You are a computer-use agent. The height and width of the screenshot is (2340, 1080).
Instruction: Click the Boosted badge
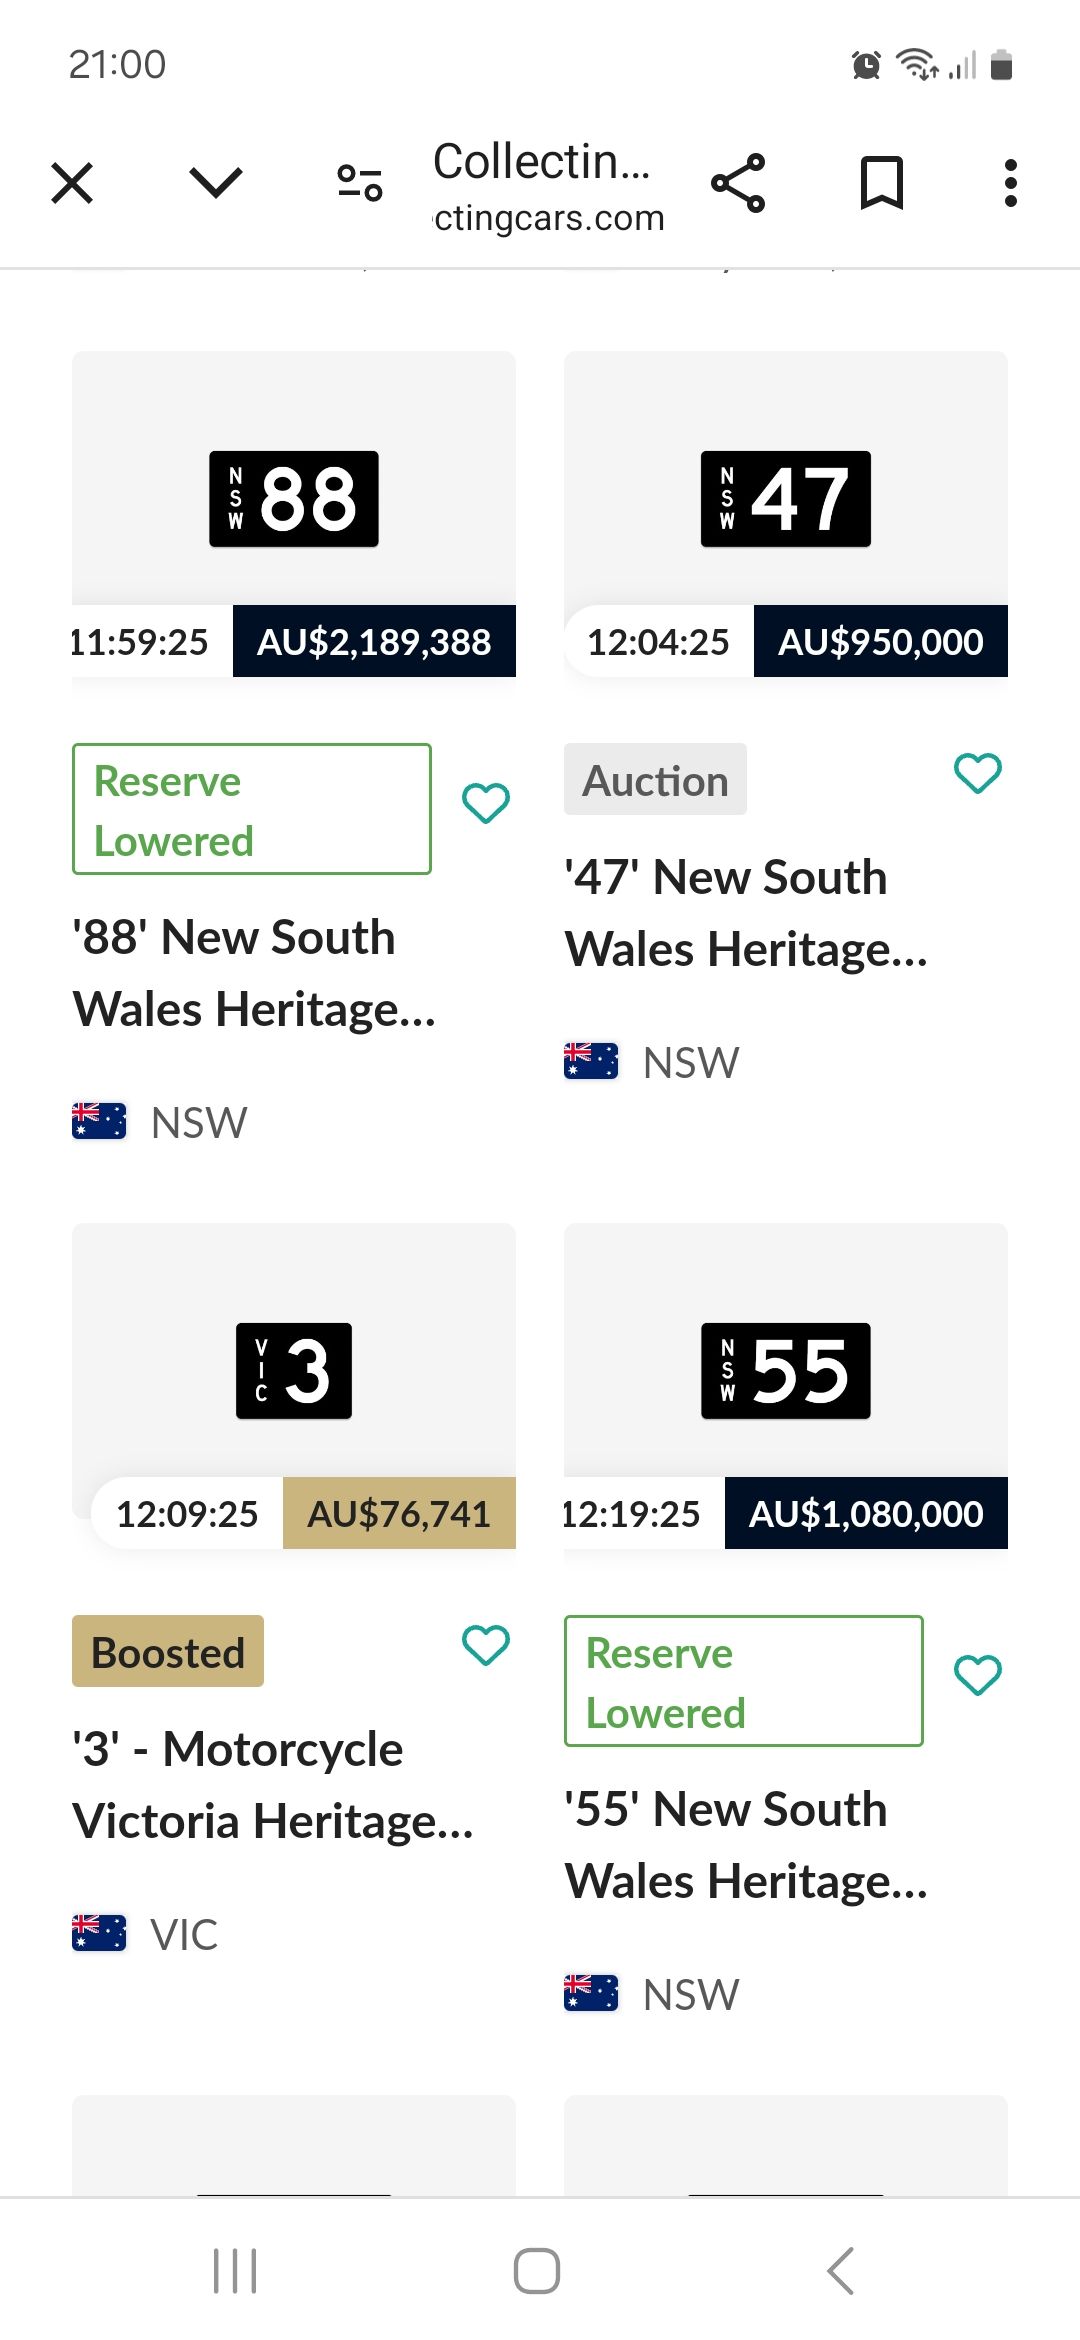click(x=168, y=1652)
